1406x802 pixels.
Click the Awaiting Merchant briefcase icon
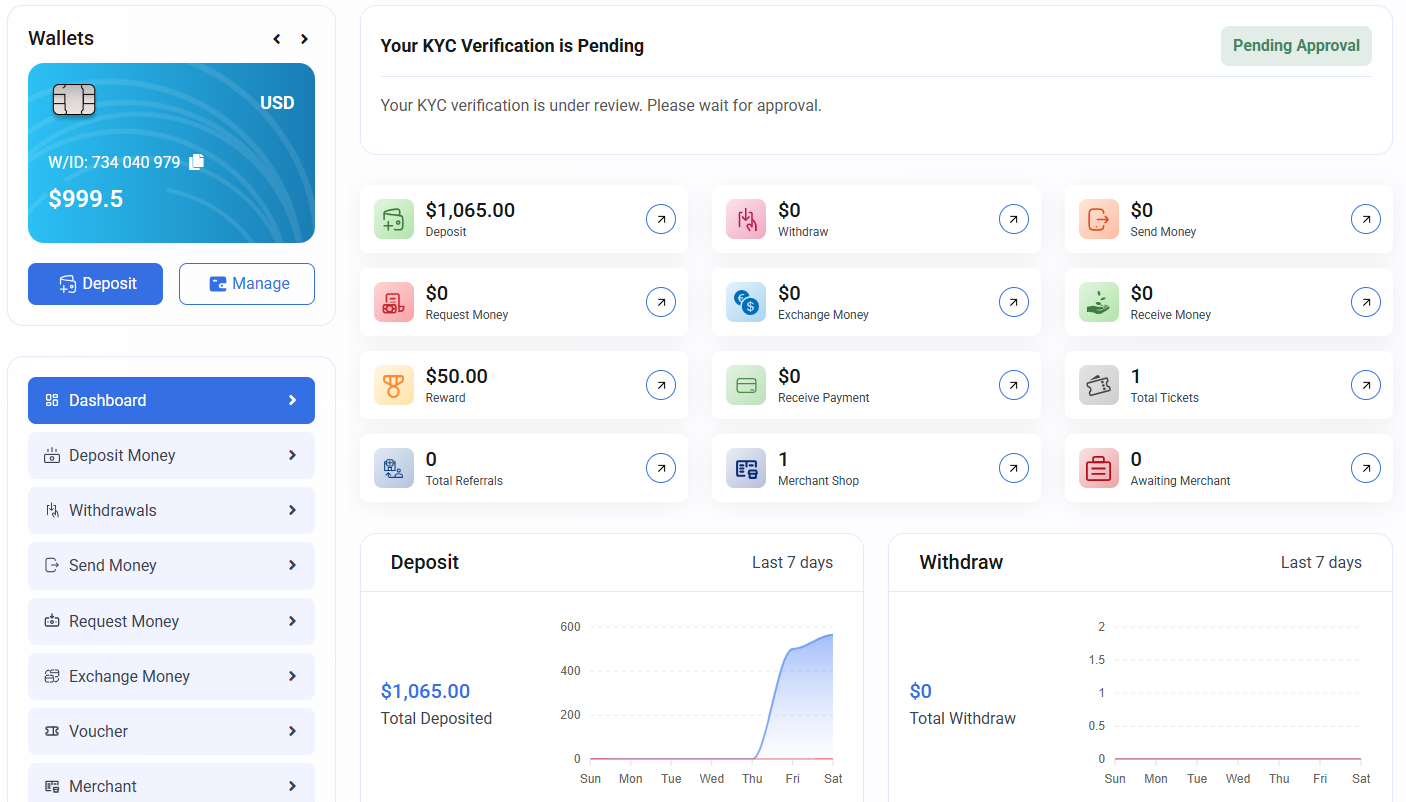pos(1099,468)
